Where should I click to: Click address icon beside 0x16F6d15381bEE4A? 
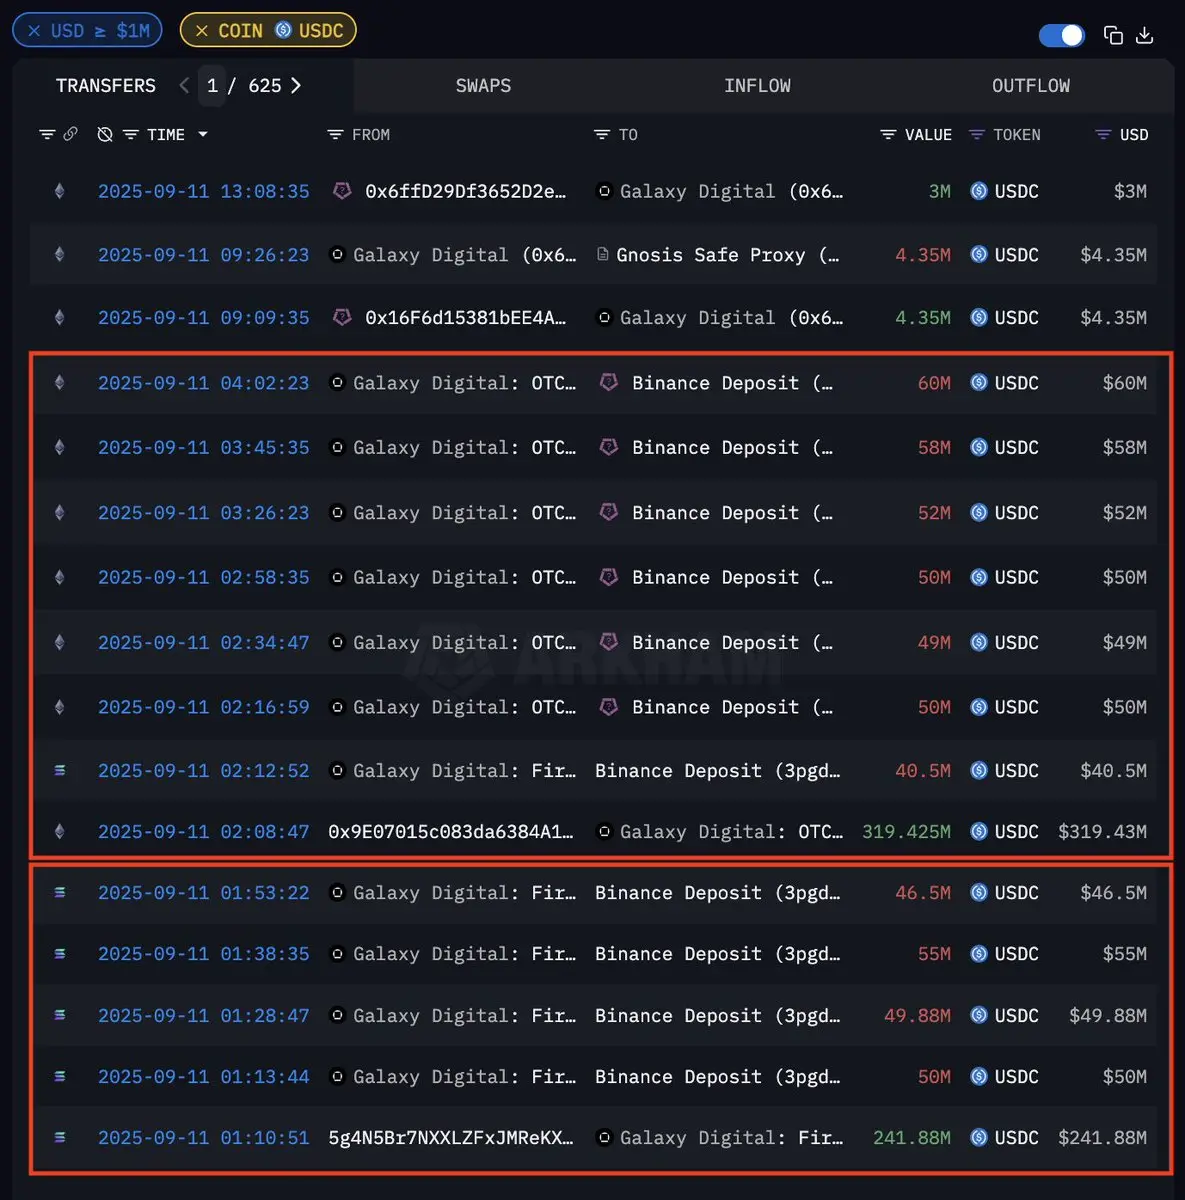(342, 316)
